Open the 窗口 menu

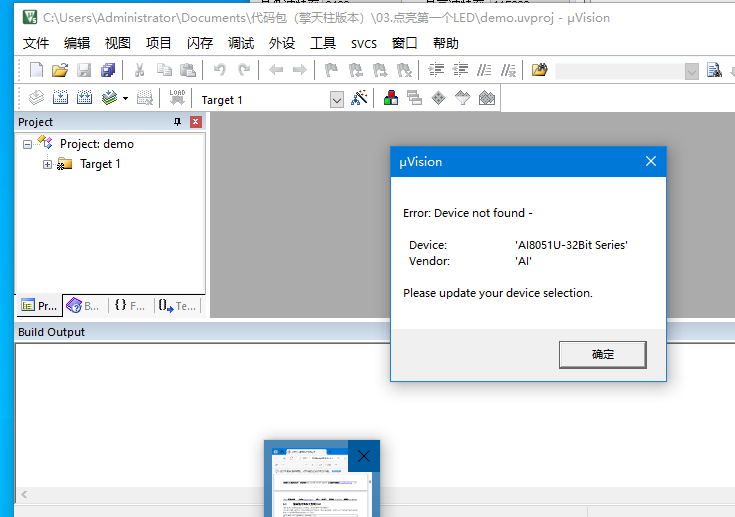405,44
